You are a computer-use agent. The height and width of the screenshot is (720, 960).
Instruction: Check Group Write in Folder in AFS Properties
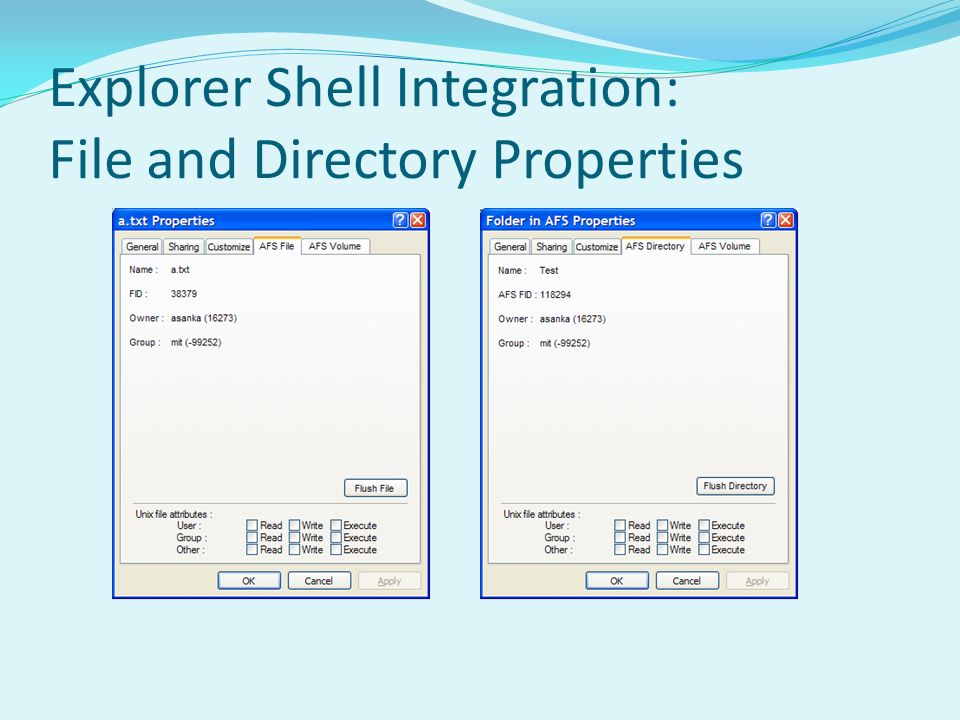pyautogui.click(x=662, y=538)
